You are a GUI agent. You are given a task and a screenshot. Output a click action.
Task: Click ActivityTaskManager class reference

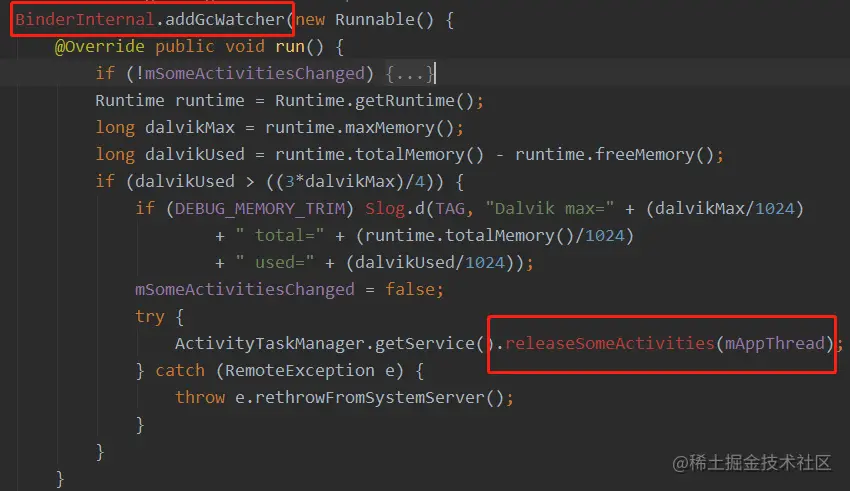269,344
